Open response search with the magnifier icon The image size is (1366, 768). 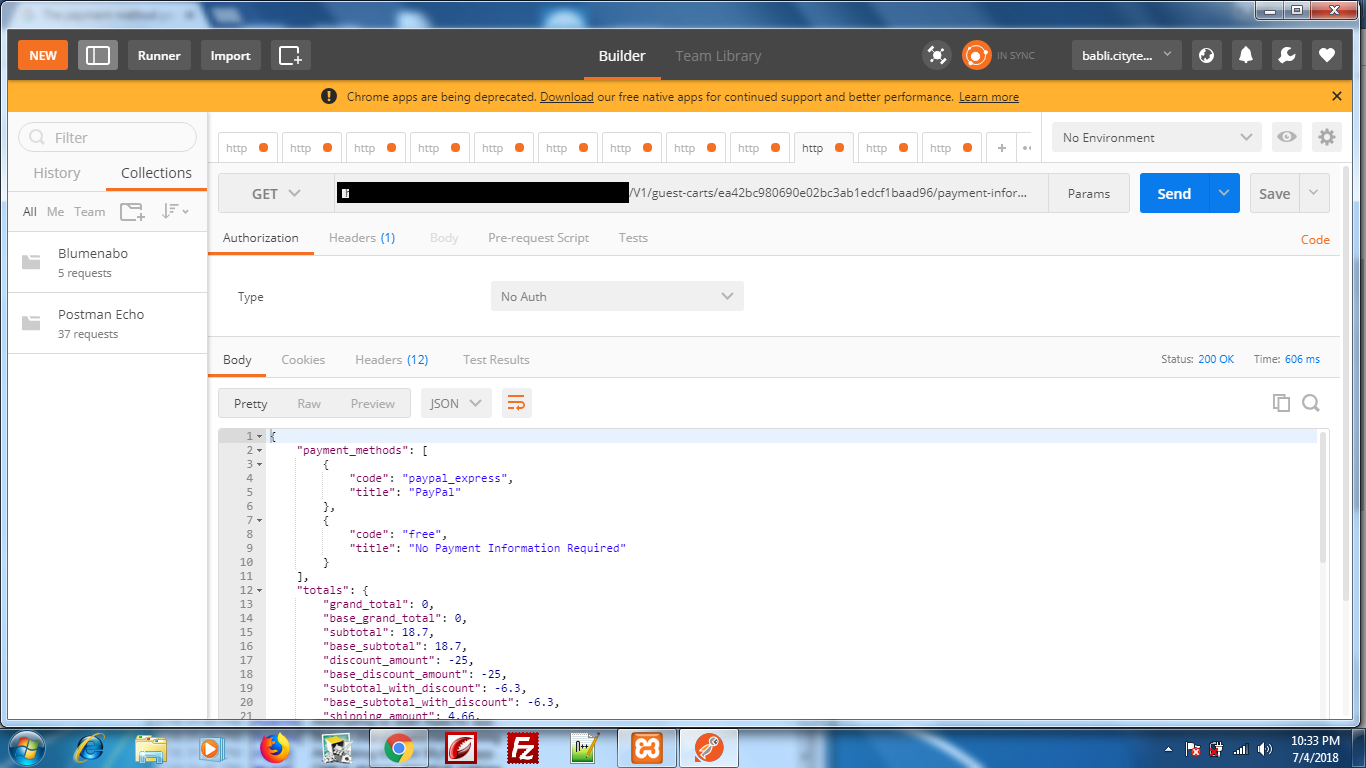(x=1310, y=402)
